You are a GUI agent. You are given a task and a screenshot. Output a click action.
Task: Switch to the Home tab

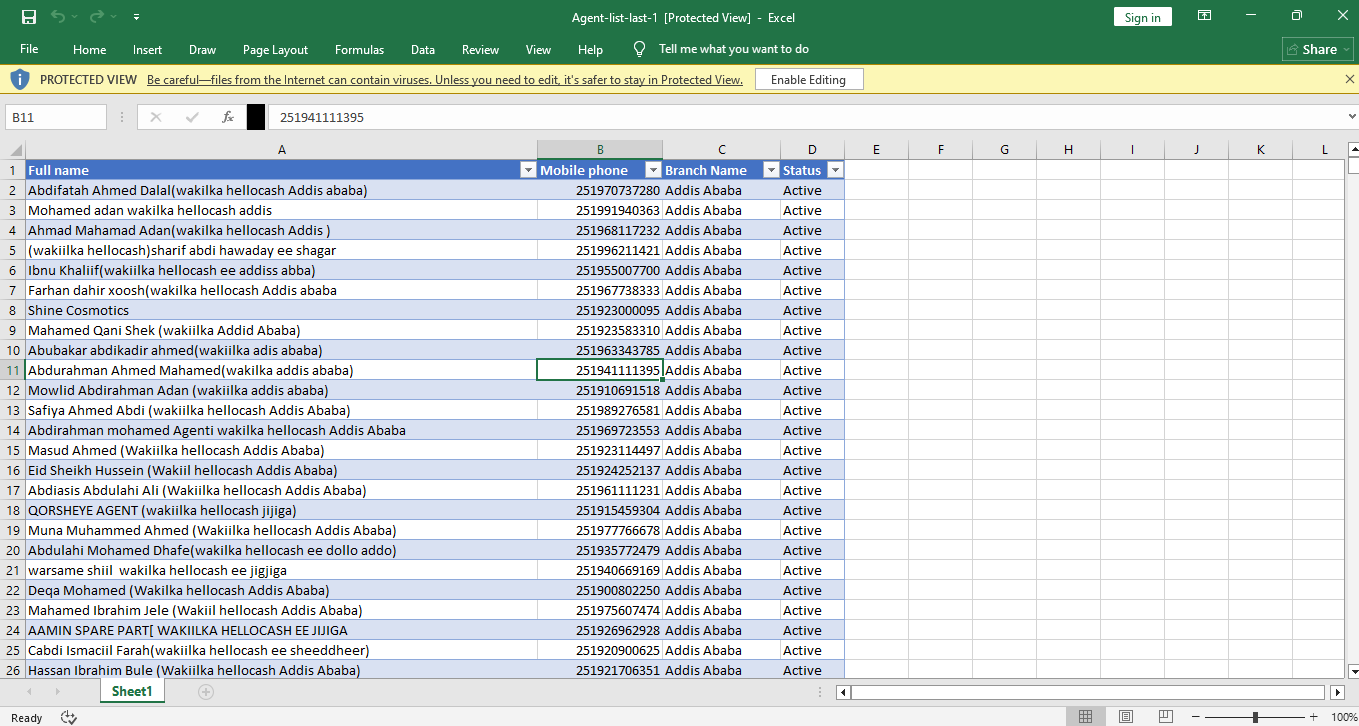tap(89, 50)
